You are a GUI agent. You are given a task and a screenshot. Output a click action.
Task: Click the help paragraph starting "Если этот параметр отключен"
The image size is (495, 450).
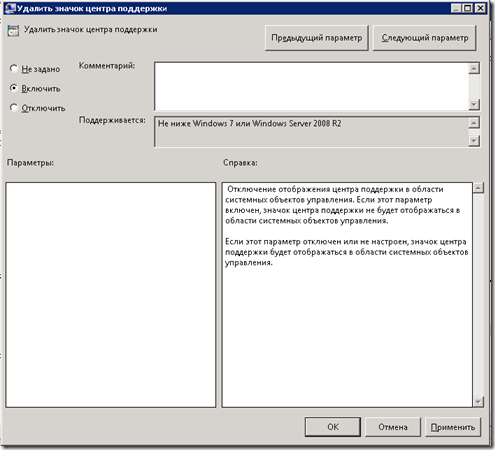point(347,252)
